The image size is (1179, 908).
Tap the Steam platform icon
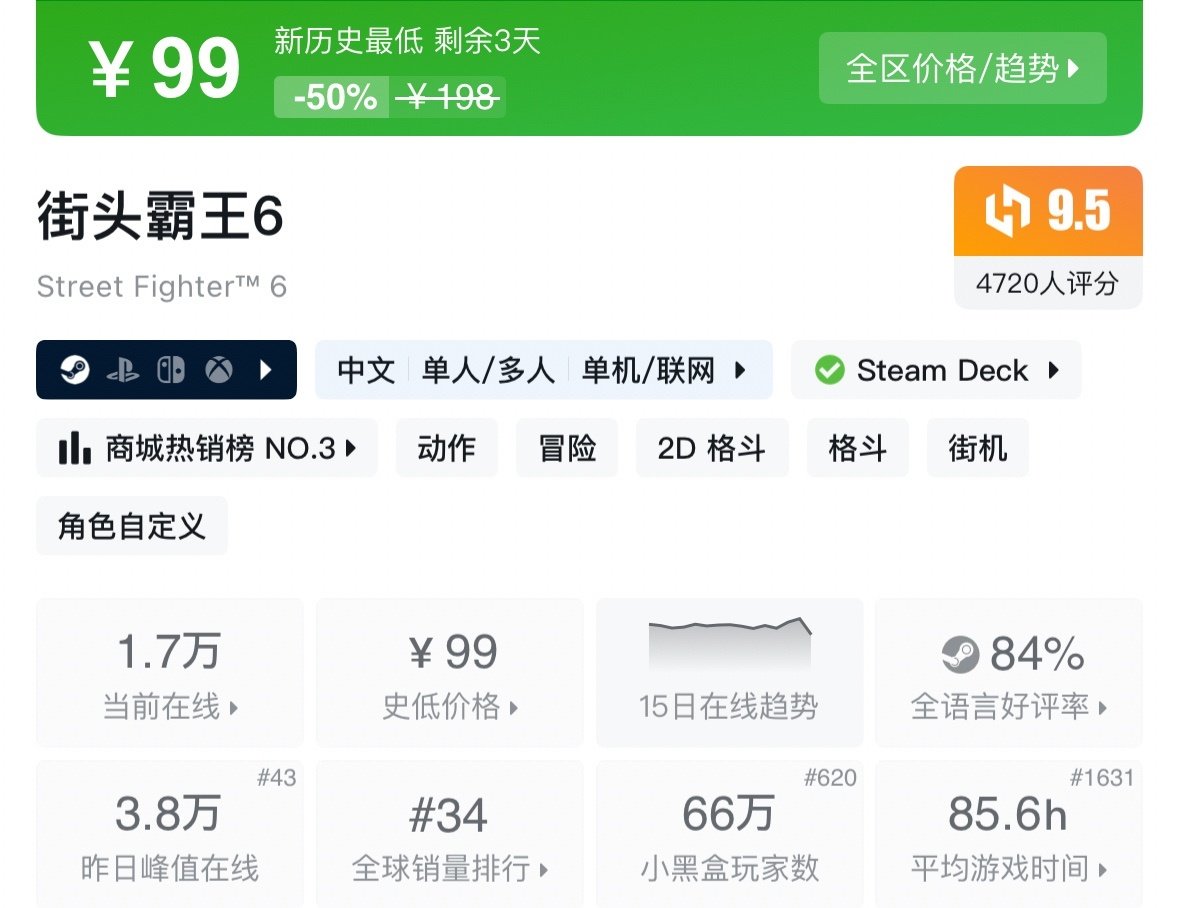[74, 370]
